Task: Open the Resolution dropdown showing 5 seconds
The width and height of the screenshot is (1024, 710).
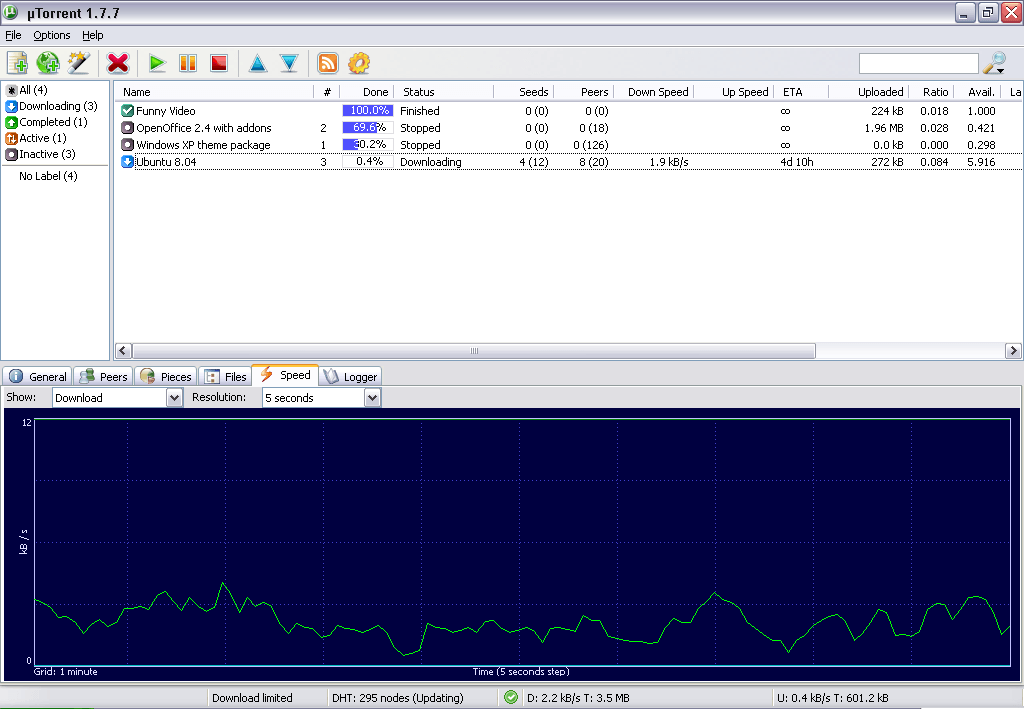Action: click(320, 397)
